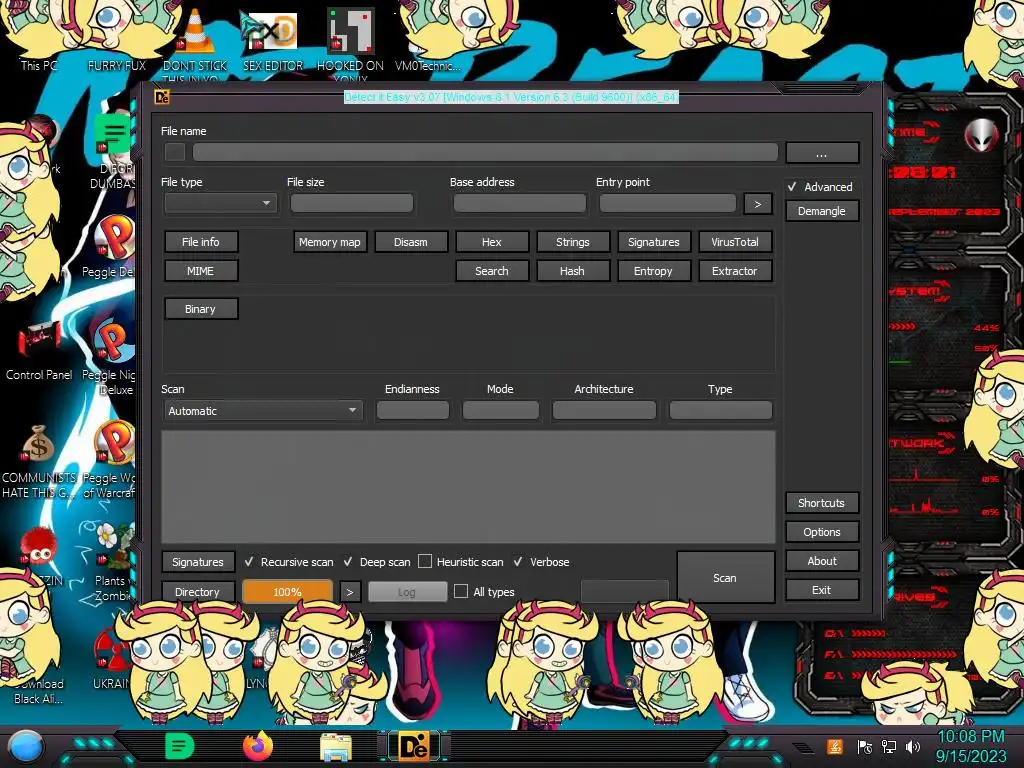Show the Entropy analysis
The image size is (1024, 768).
[654, 270]
